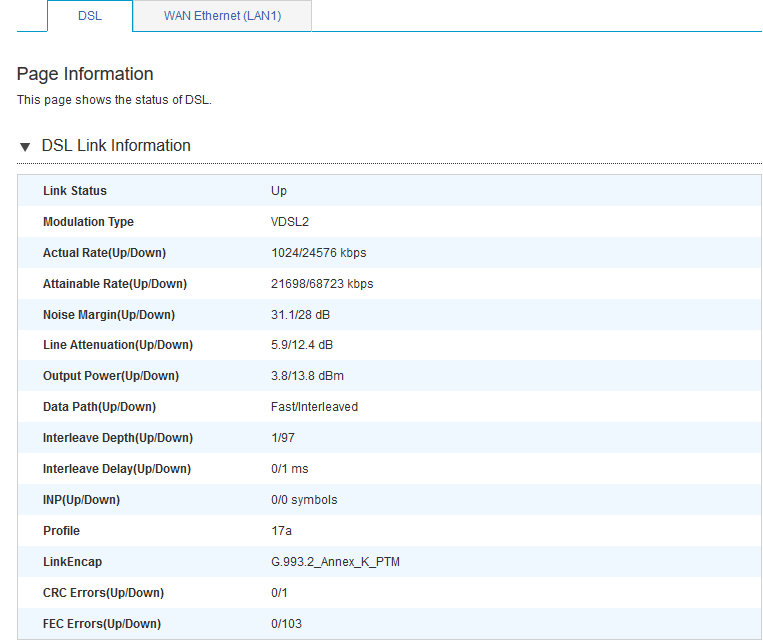The image size is (763, 644).
Task: Click the Page Information heading
Action: 85,74
